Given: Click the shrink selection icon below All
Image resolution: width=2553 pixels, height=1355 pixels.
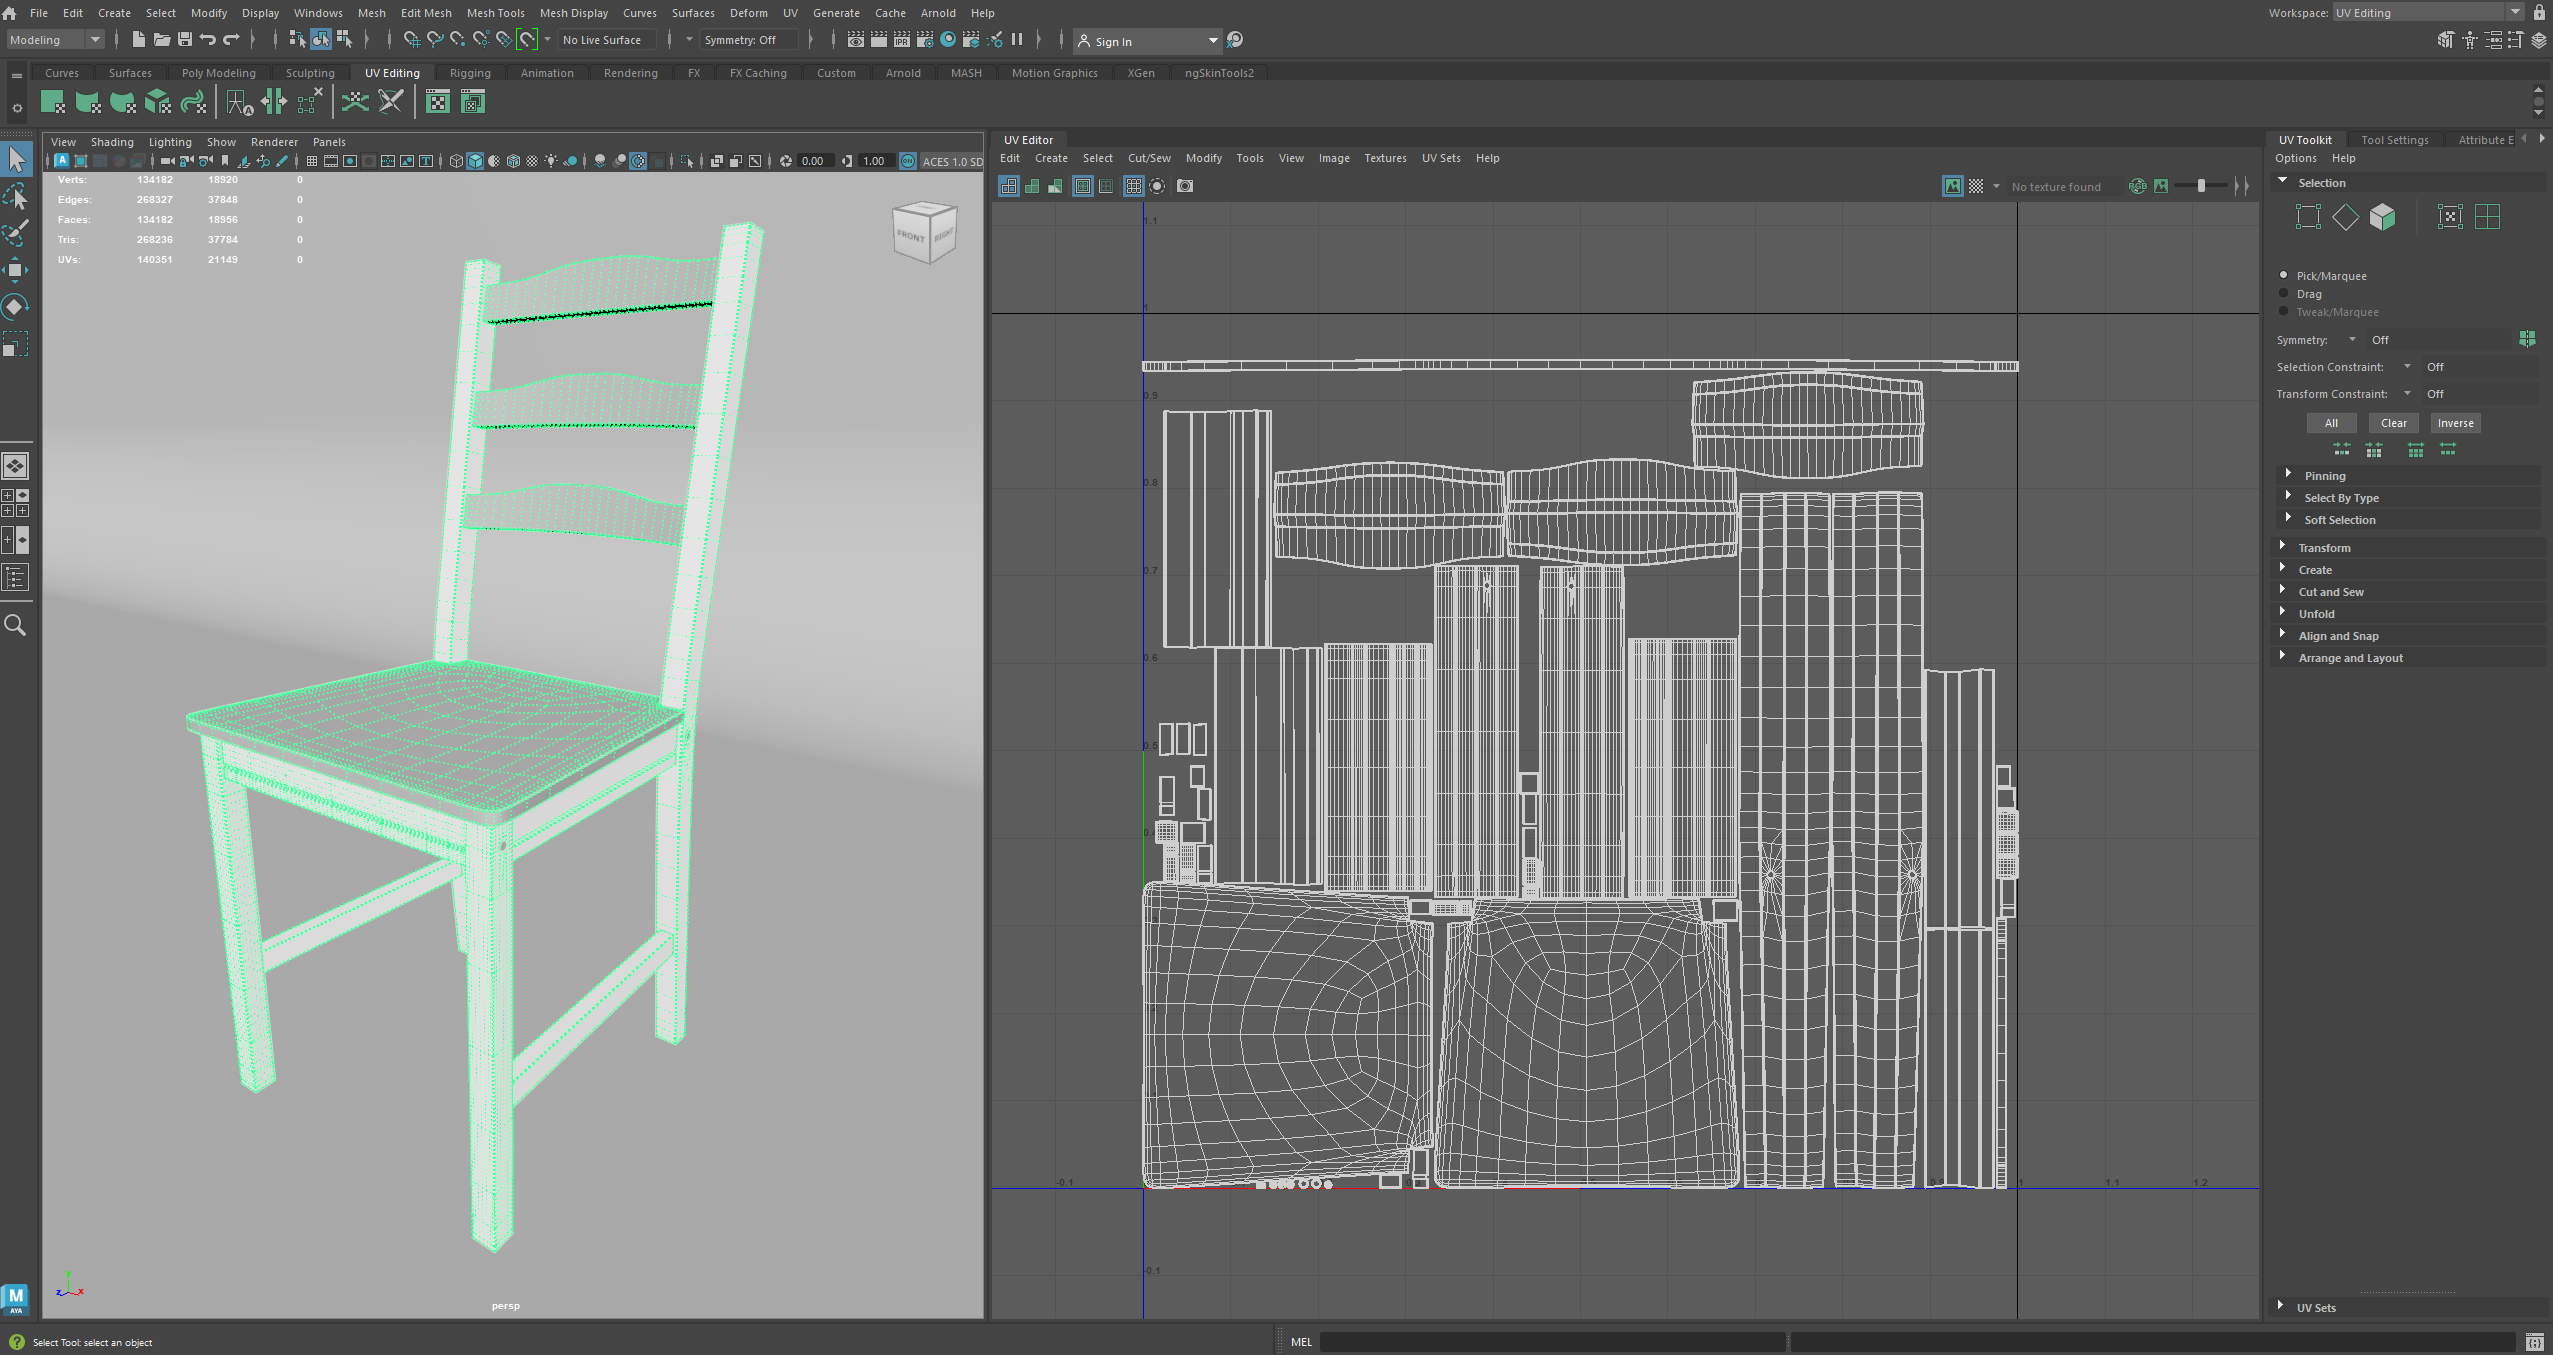Looking at the screenshot, I should tap(2342, 450).
